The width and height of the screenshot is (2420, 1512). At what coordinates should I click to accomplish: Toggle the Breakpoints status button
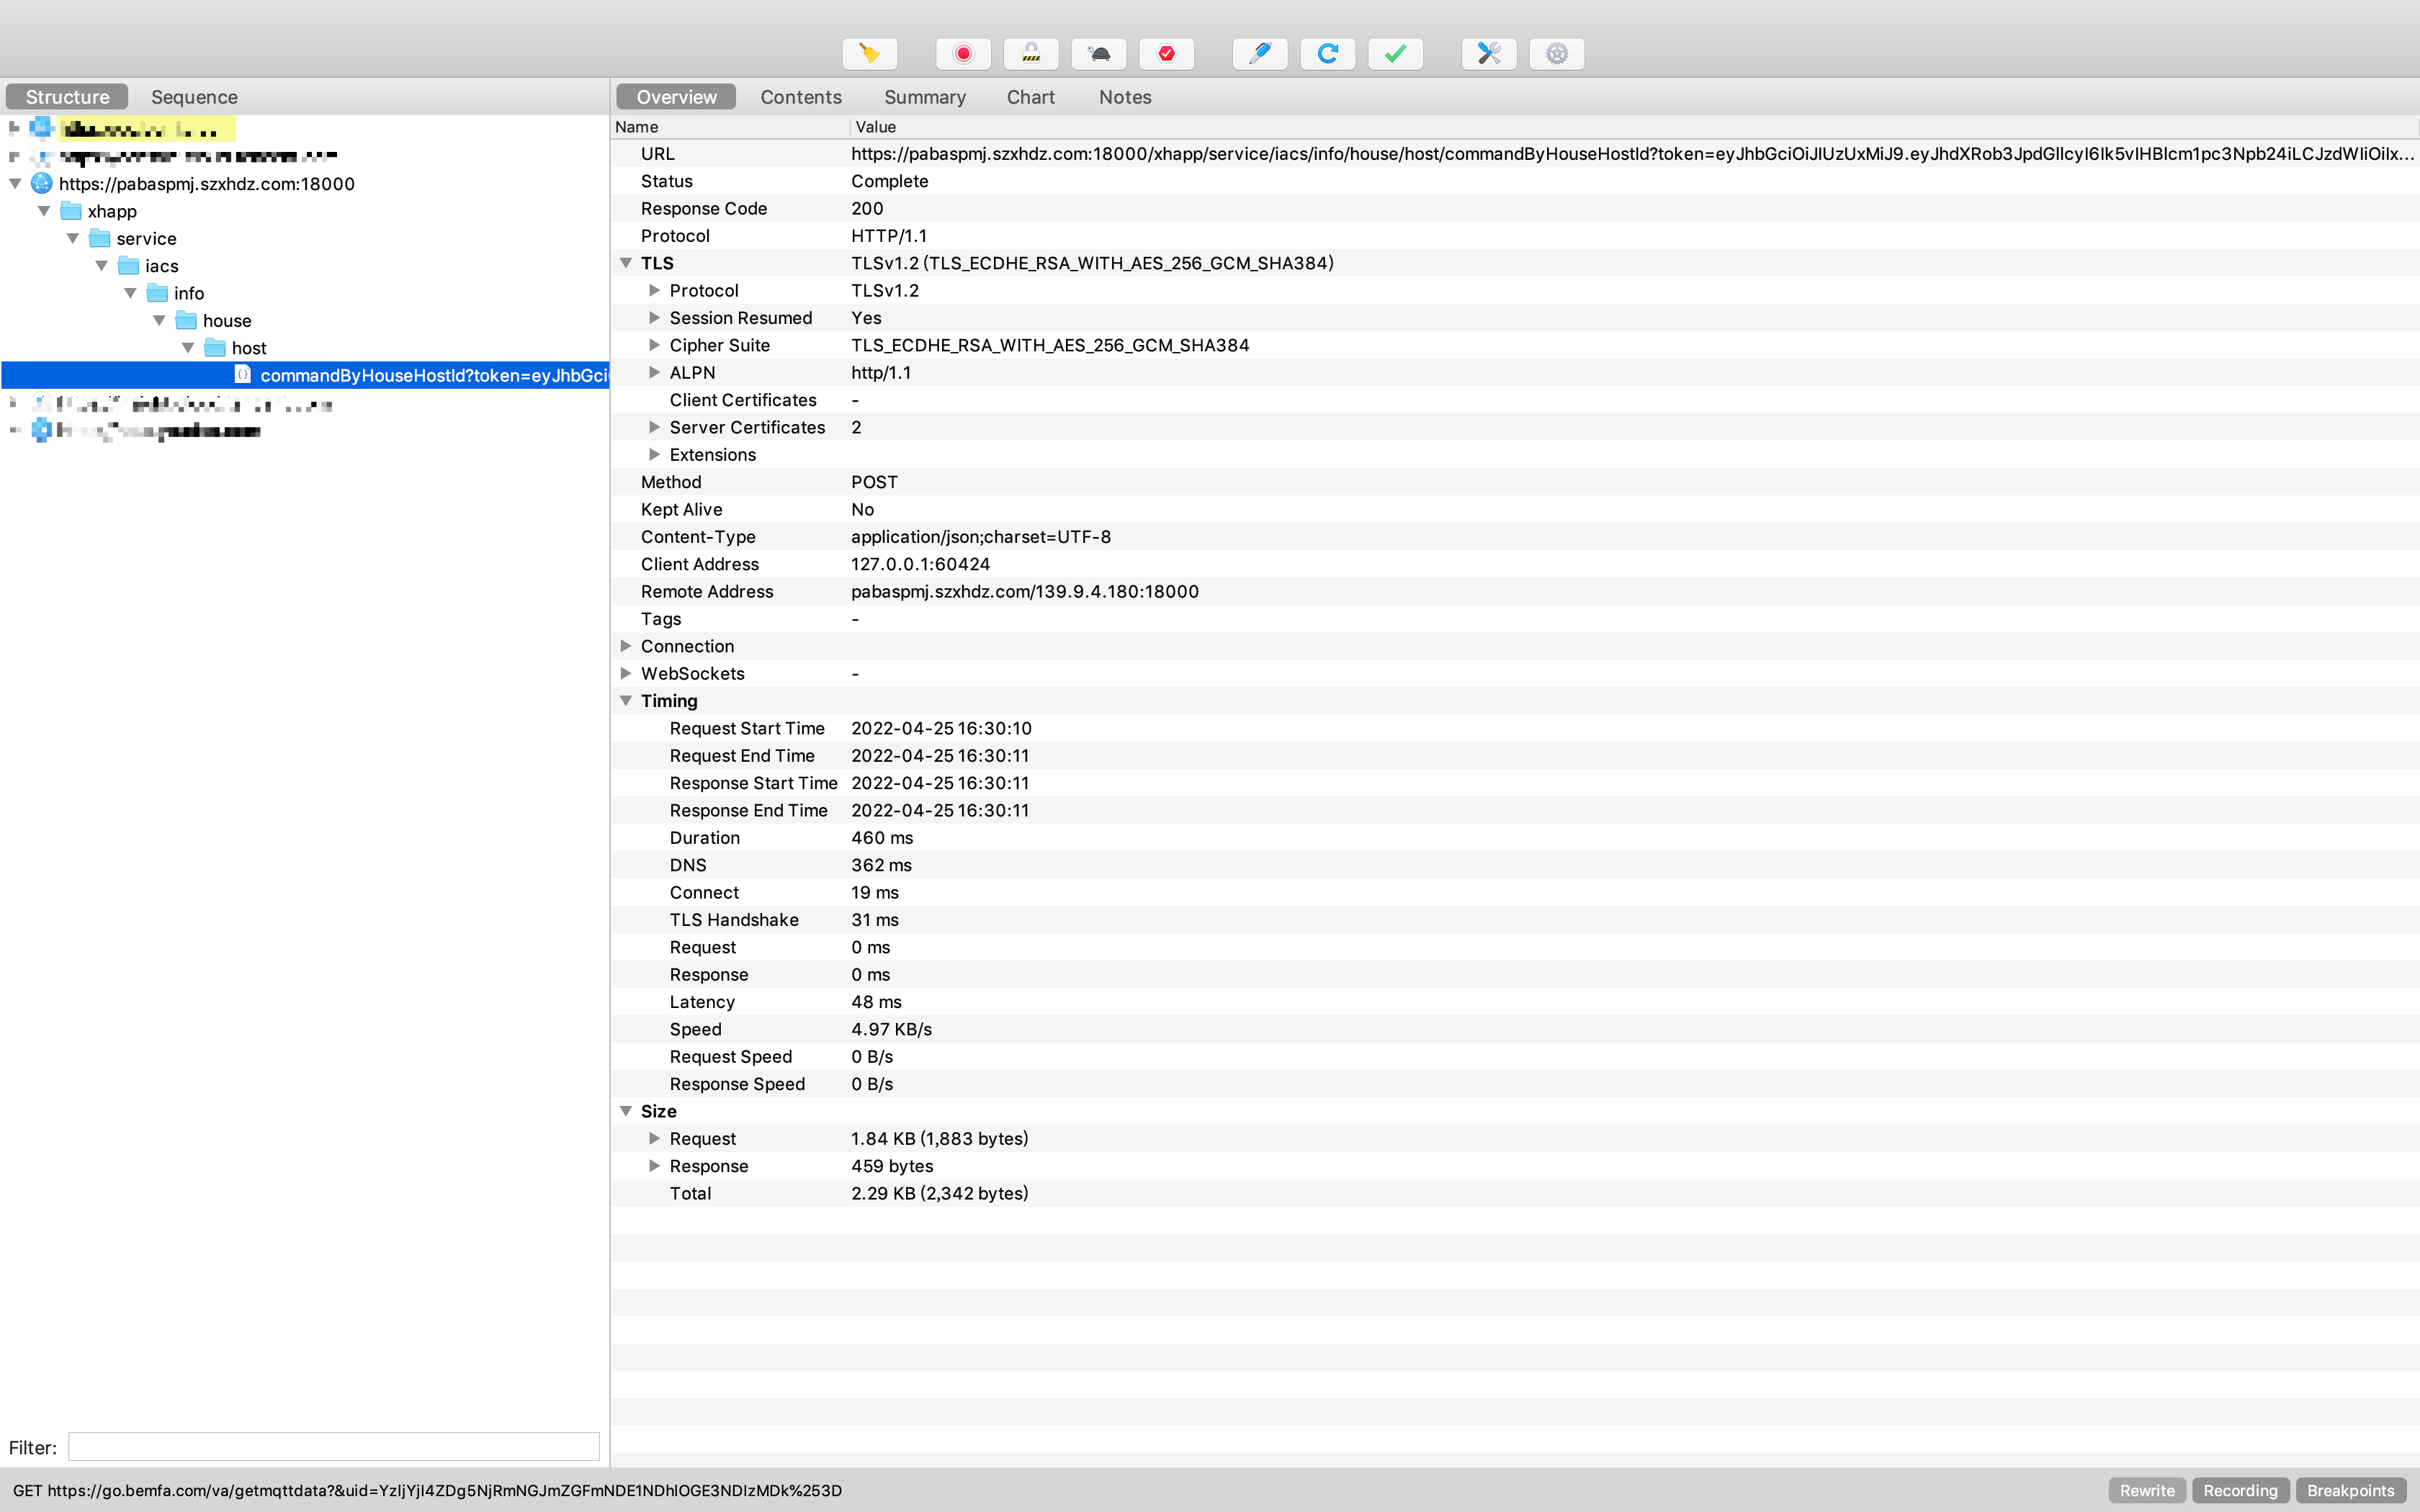tap(2350, 1490)
